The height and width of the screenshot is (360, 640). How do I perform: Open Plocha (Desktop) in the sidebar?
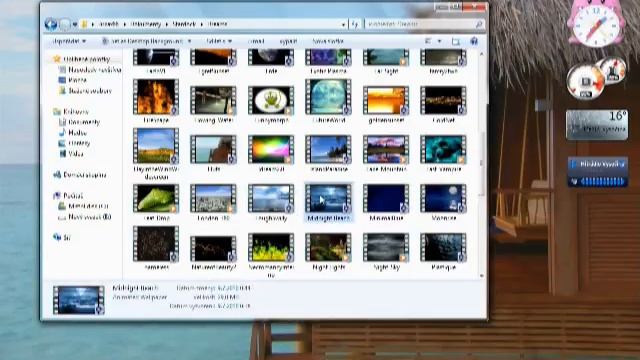pos(73,80)
